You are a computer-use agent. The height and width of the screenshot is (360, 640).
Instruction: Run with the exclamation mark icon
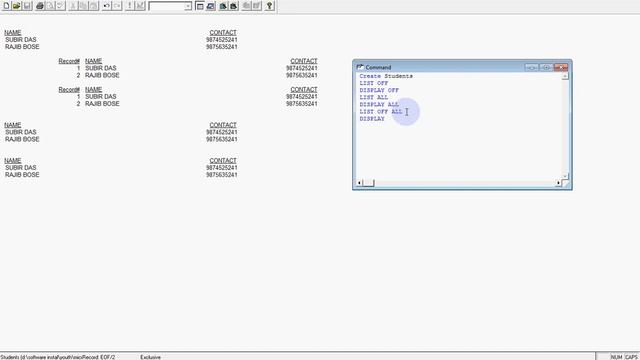coord(130,6)
